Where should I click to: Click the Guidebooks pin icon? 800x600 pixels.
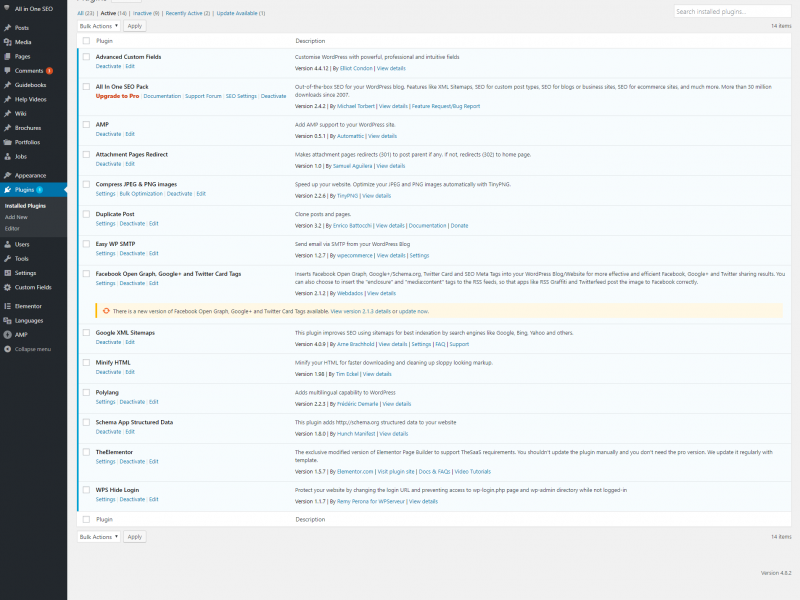[x=7, y=85]
